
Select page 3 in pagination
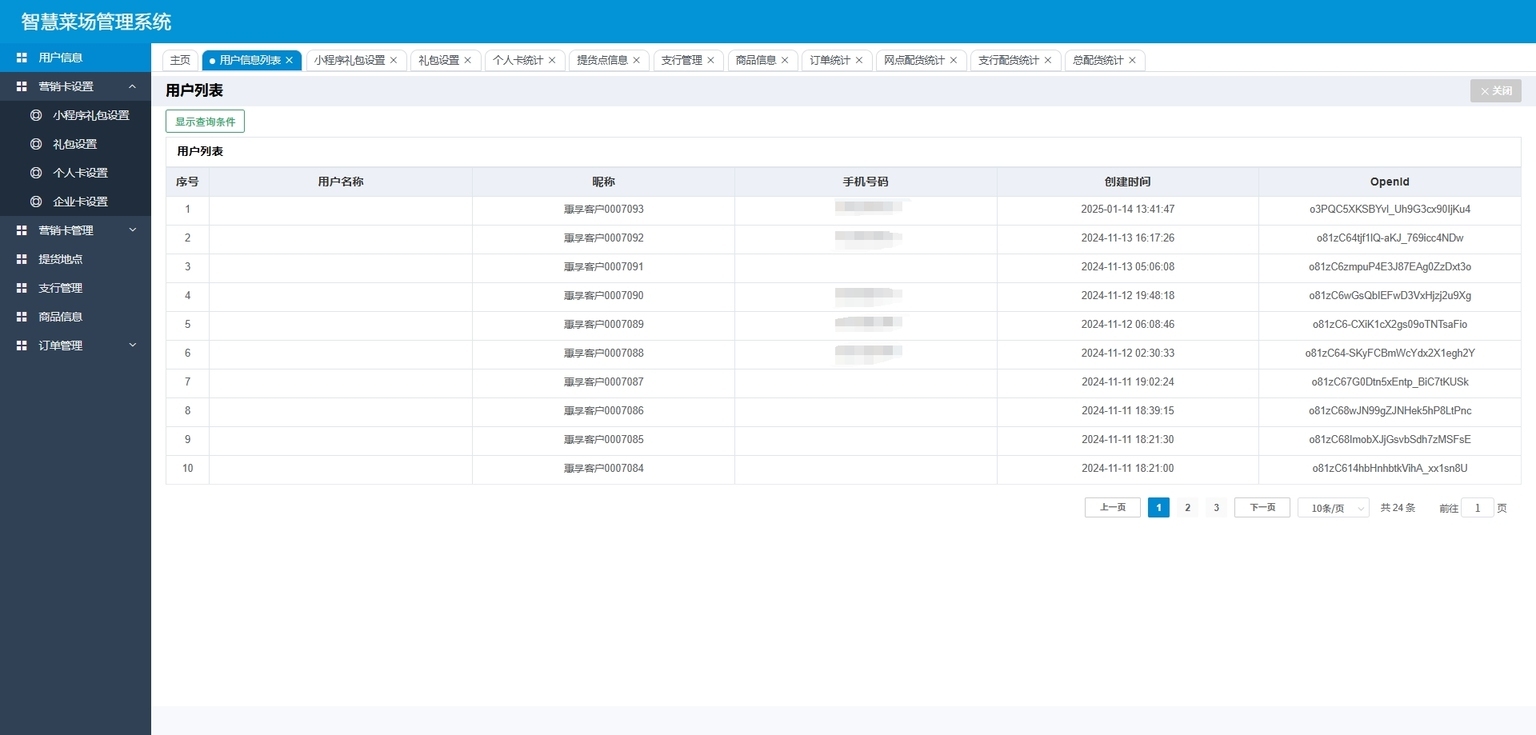click(x=1216, y=508)
